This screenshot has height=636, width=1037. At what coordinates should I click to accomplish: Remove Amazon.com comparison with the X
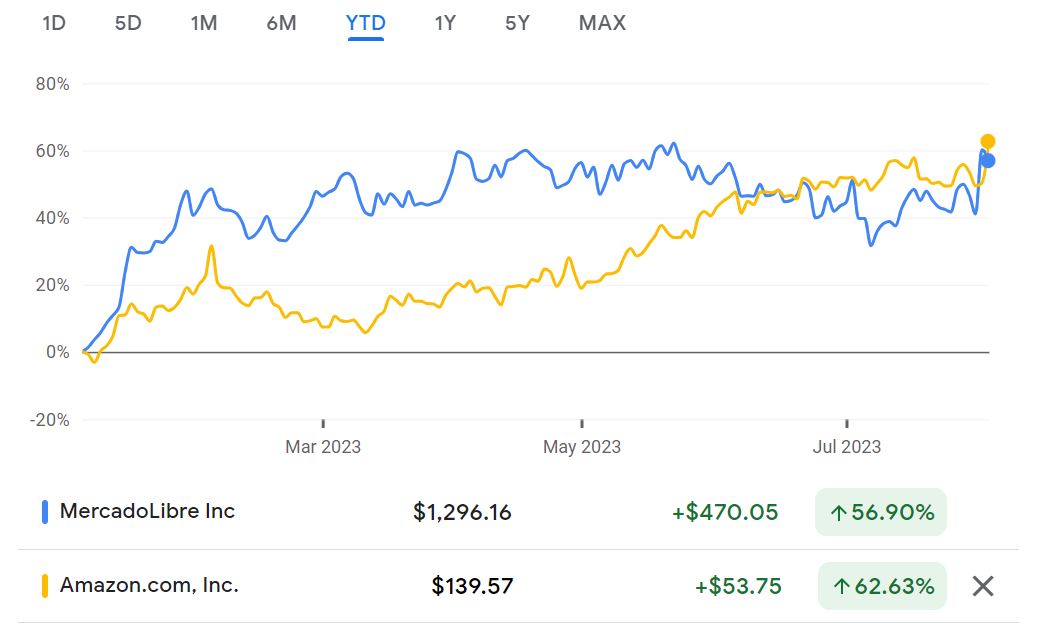coord(983,586)
